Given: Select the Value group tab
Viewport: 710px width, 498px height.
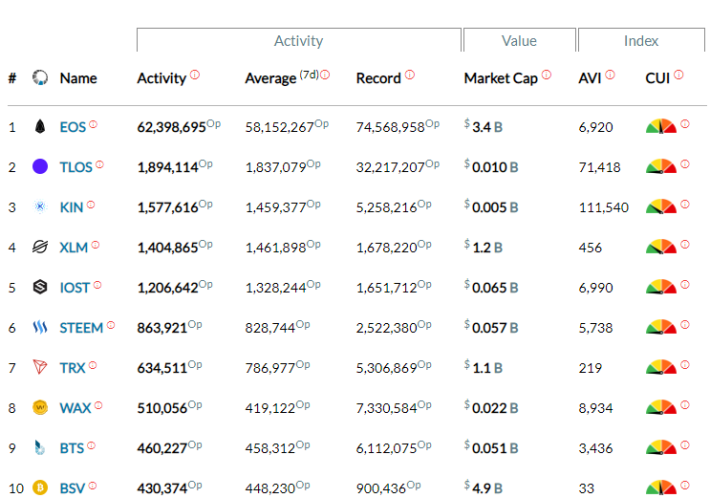Looking at the screenshot, I should tap(519, 40).
